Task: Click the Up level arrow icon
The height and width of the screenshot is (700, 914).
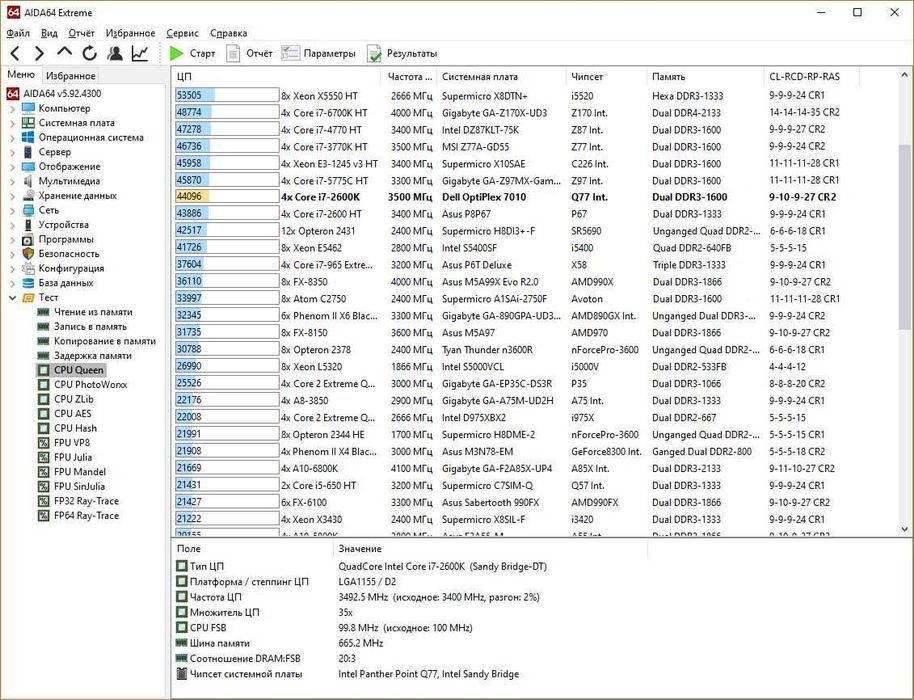Action: (64, 52)
